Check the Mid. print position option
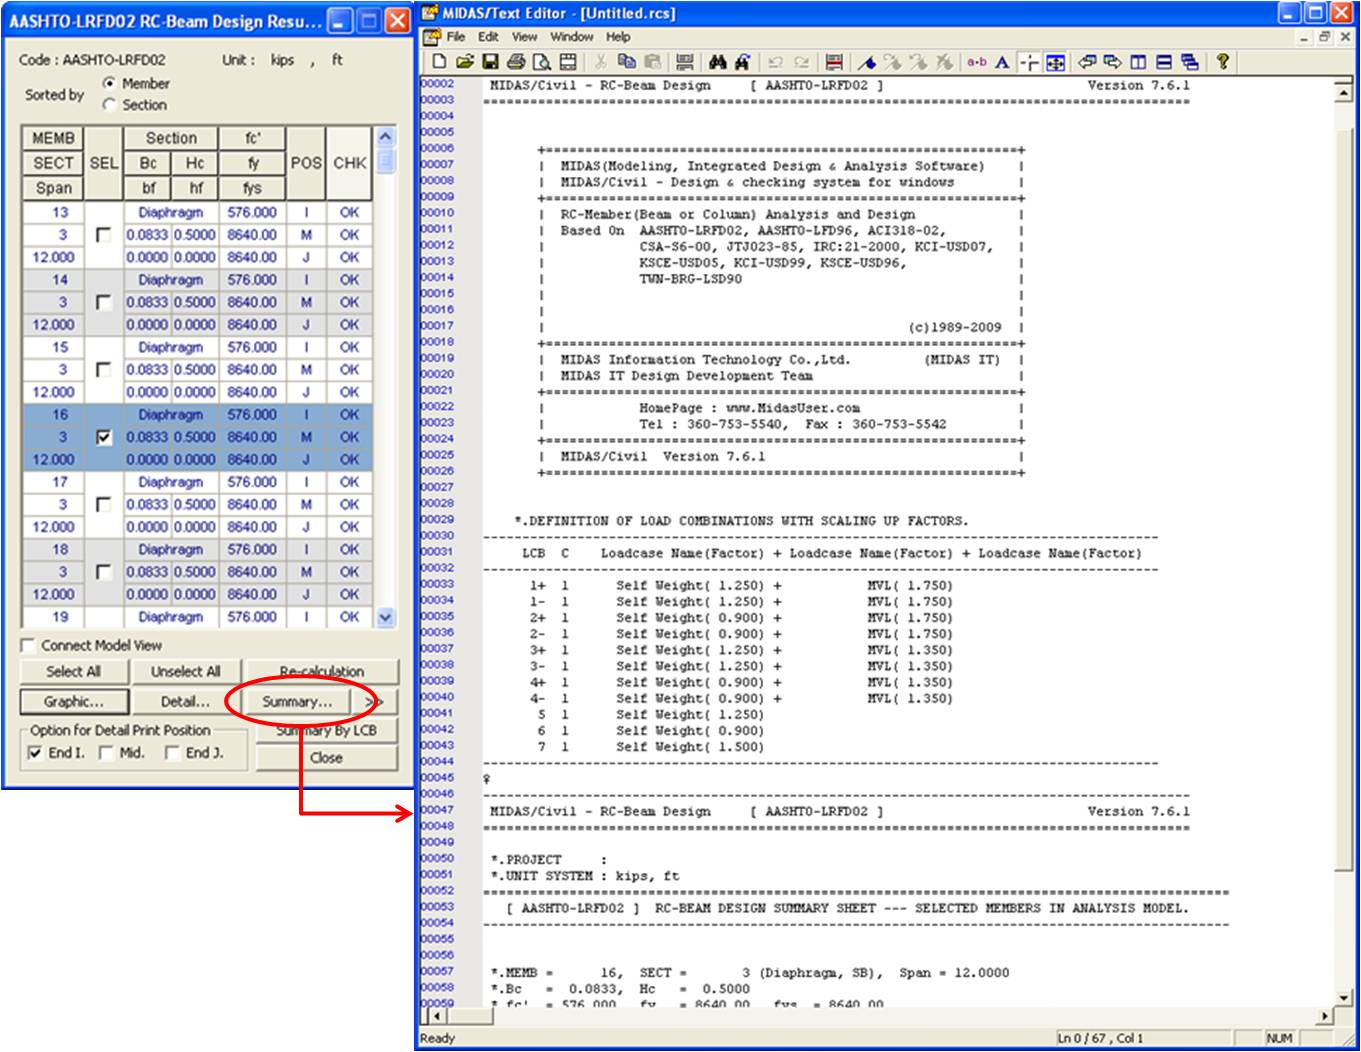This screenshot has width=1361, height=1052. coord(106,753)
